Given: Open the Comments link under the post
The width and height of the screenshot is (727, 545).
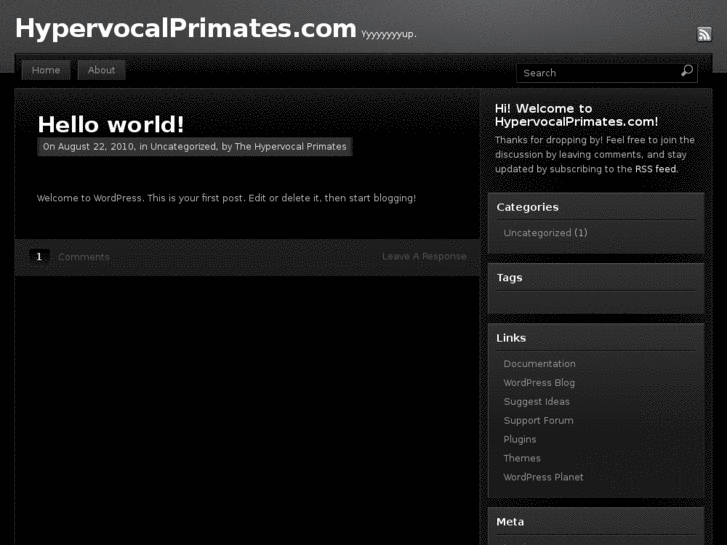Looking at the screenshot, I should pyautogui.click(x=84, y=257).
